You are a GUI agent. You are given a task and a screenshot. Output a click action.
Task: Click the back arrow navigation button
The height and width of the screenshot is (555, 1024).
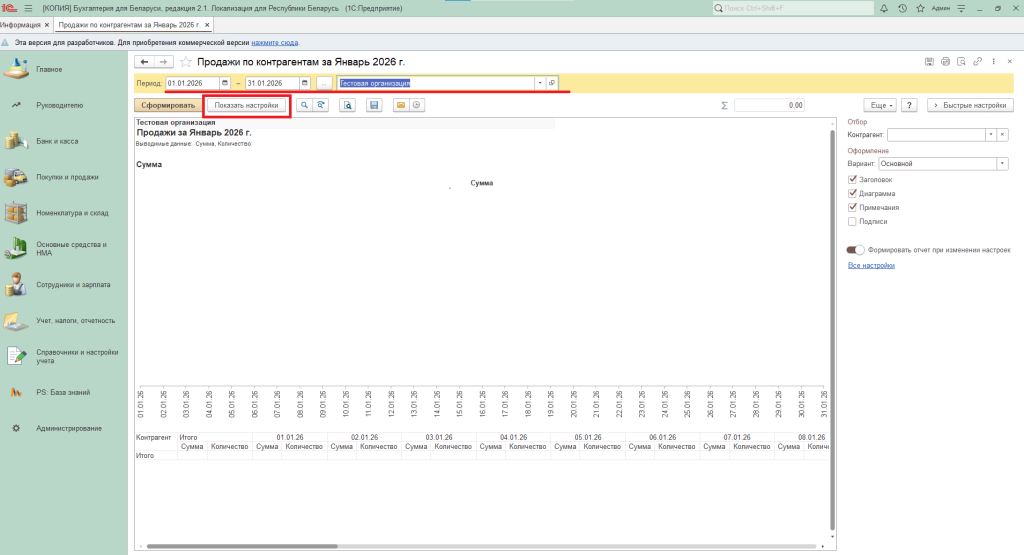(x=145, y=62)
